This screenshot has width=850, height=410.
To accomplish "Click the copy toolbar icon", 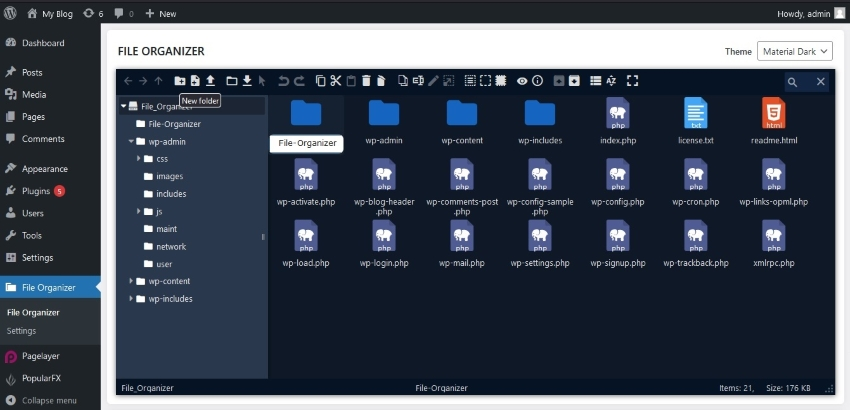I will click(320, 81).
